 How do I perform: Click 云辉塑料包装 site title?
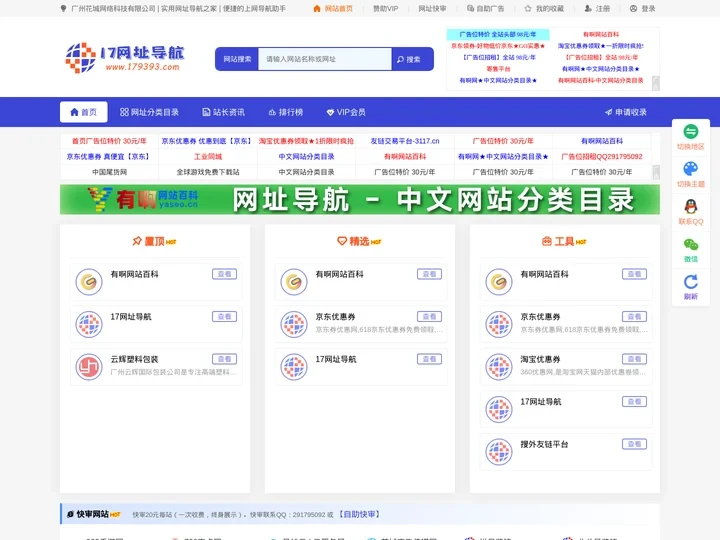[134, 359]
